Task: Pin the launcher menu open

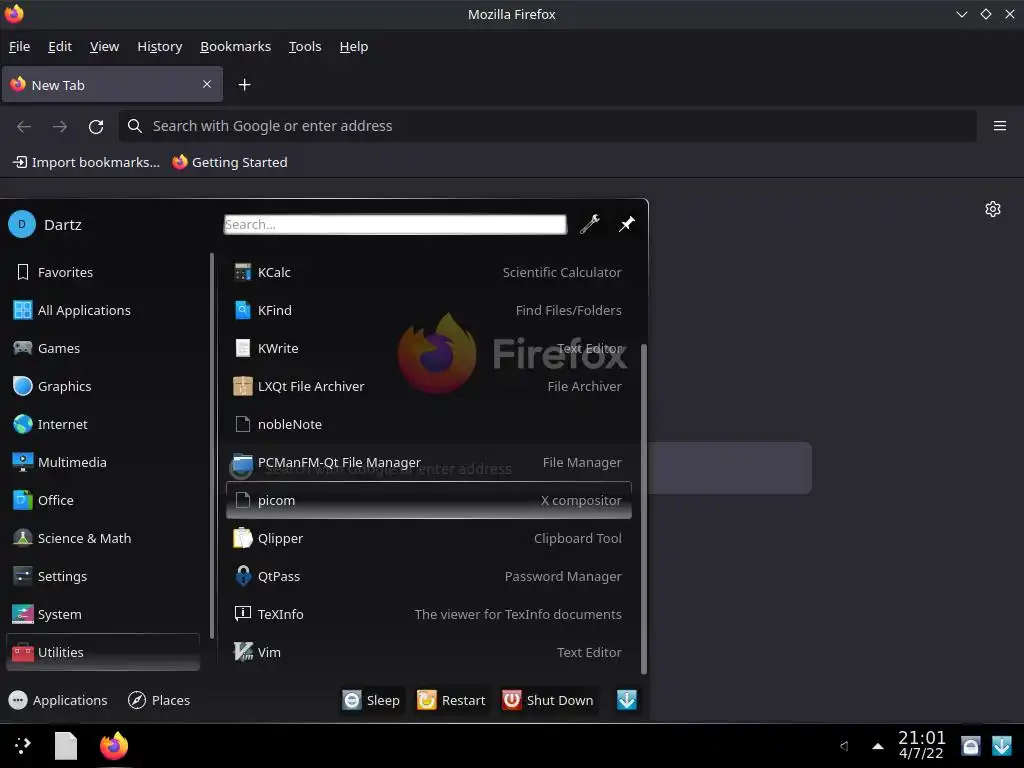Action: point(627,224)
